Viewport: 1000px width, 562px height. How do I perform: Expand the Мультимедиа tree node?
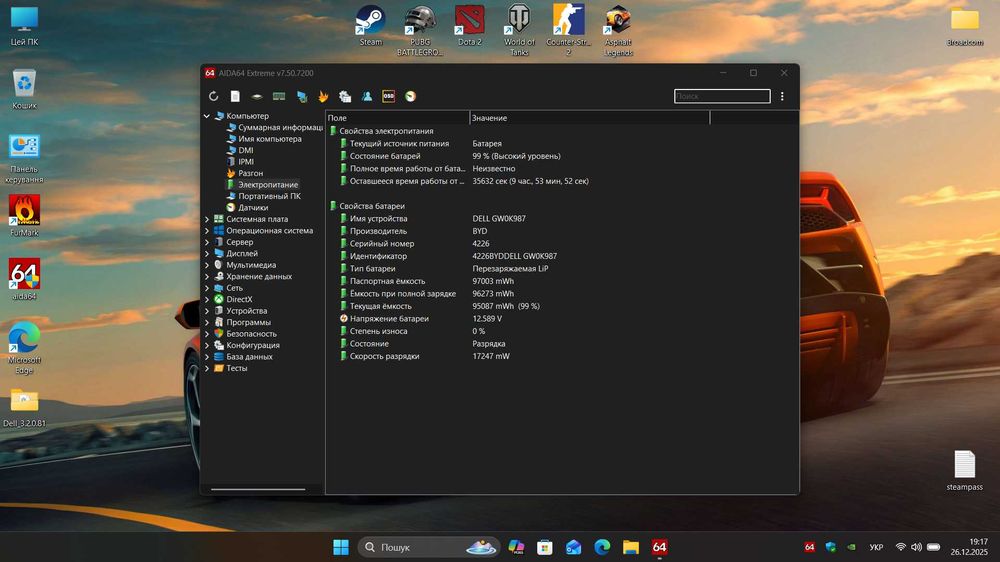[207, 265]
